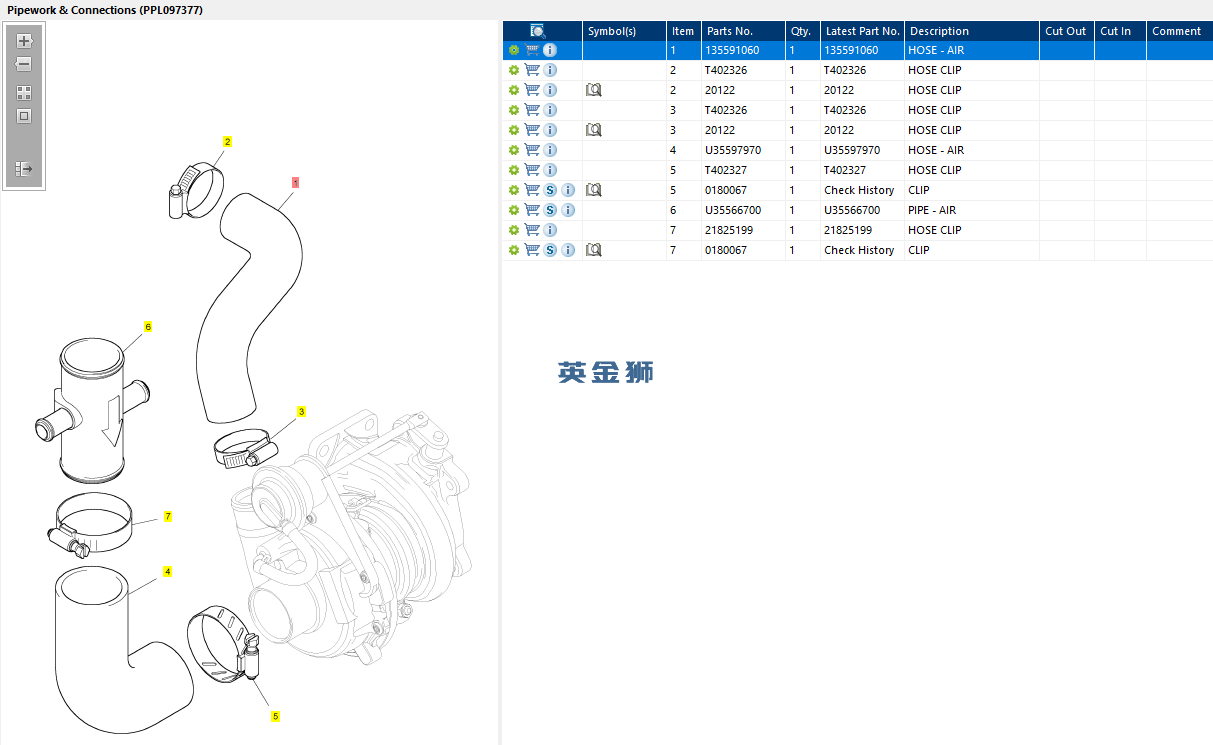
Task: Sort by the Description column header
Action: (x=973, y=31)
